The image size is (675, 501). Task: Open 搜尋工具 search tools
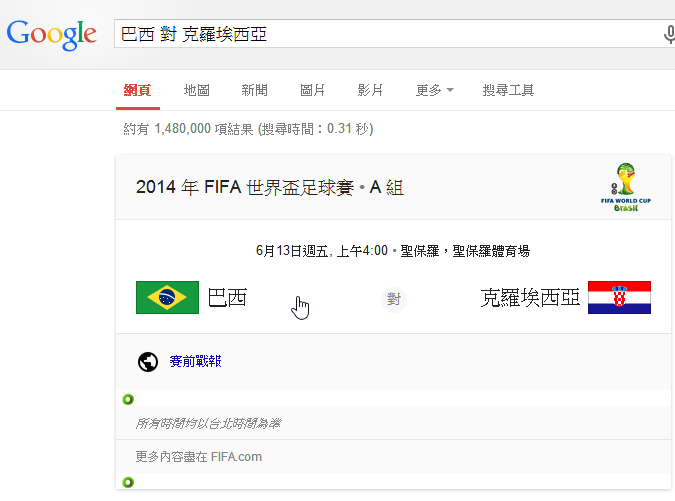(508, 90)
